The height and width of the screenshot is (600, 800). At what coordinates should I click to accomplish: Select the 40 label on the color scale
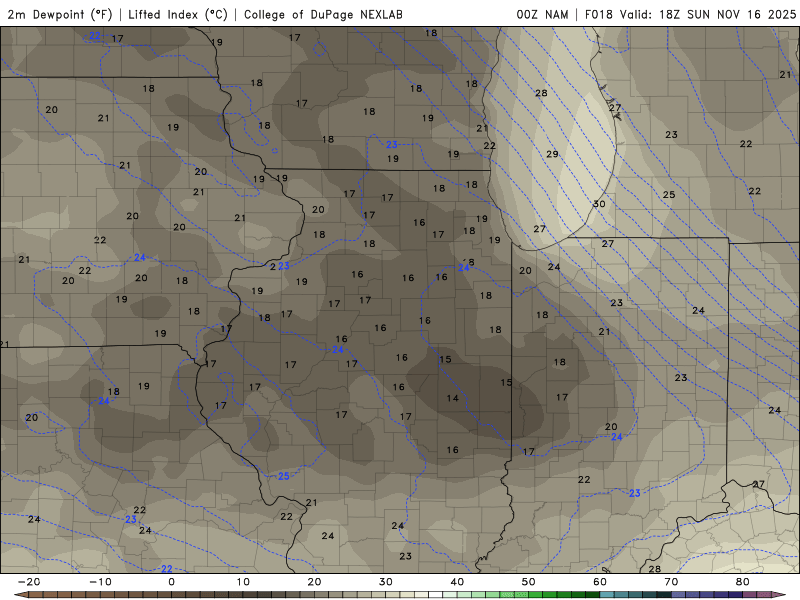[457, 582]
